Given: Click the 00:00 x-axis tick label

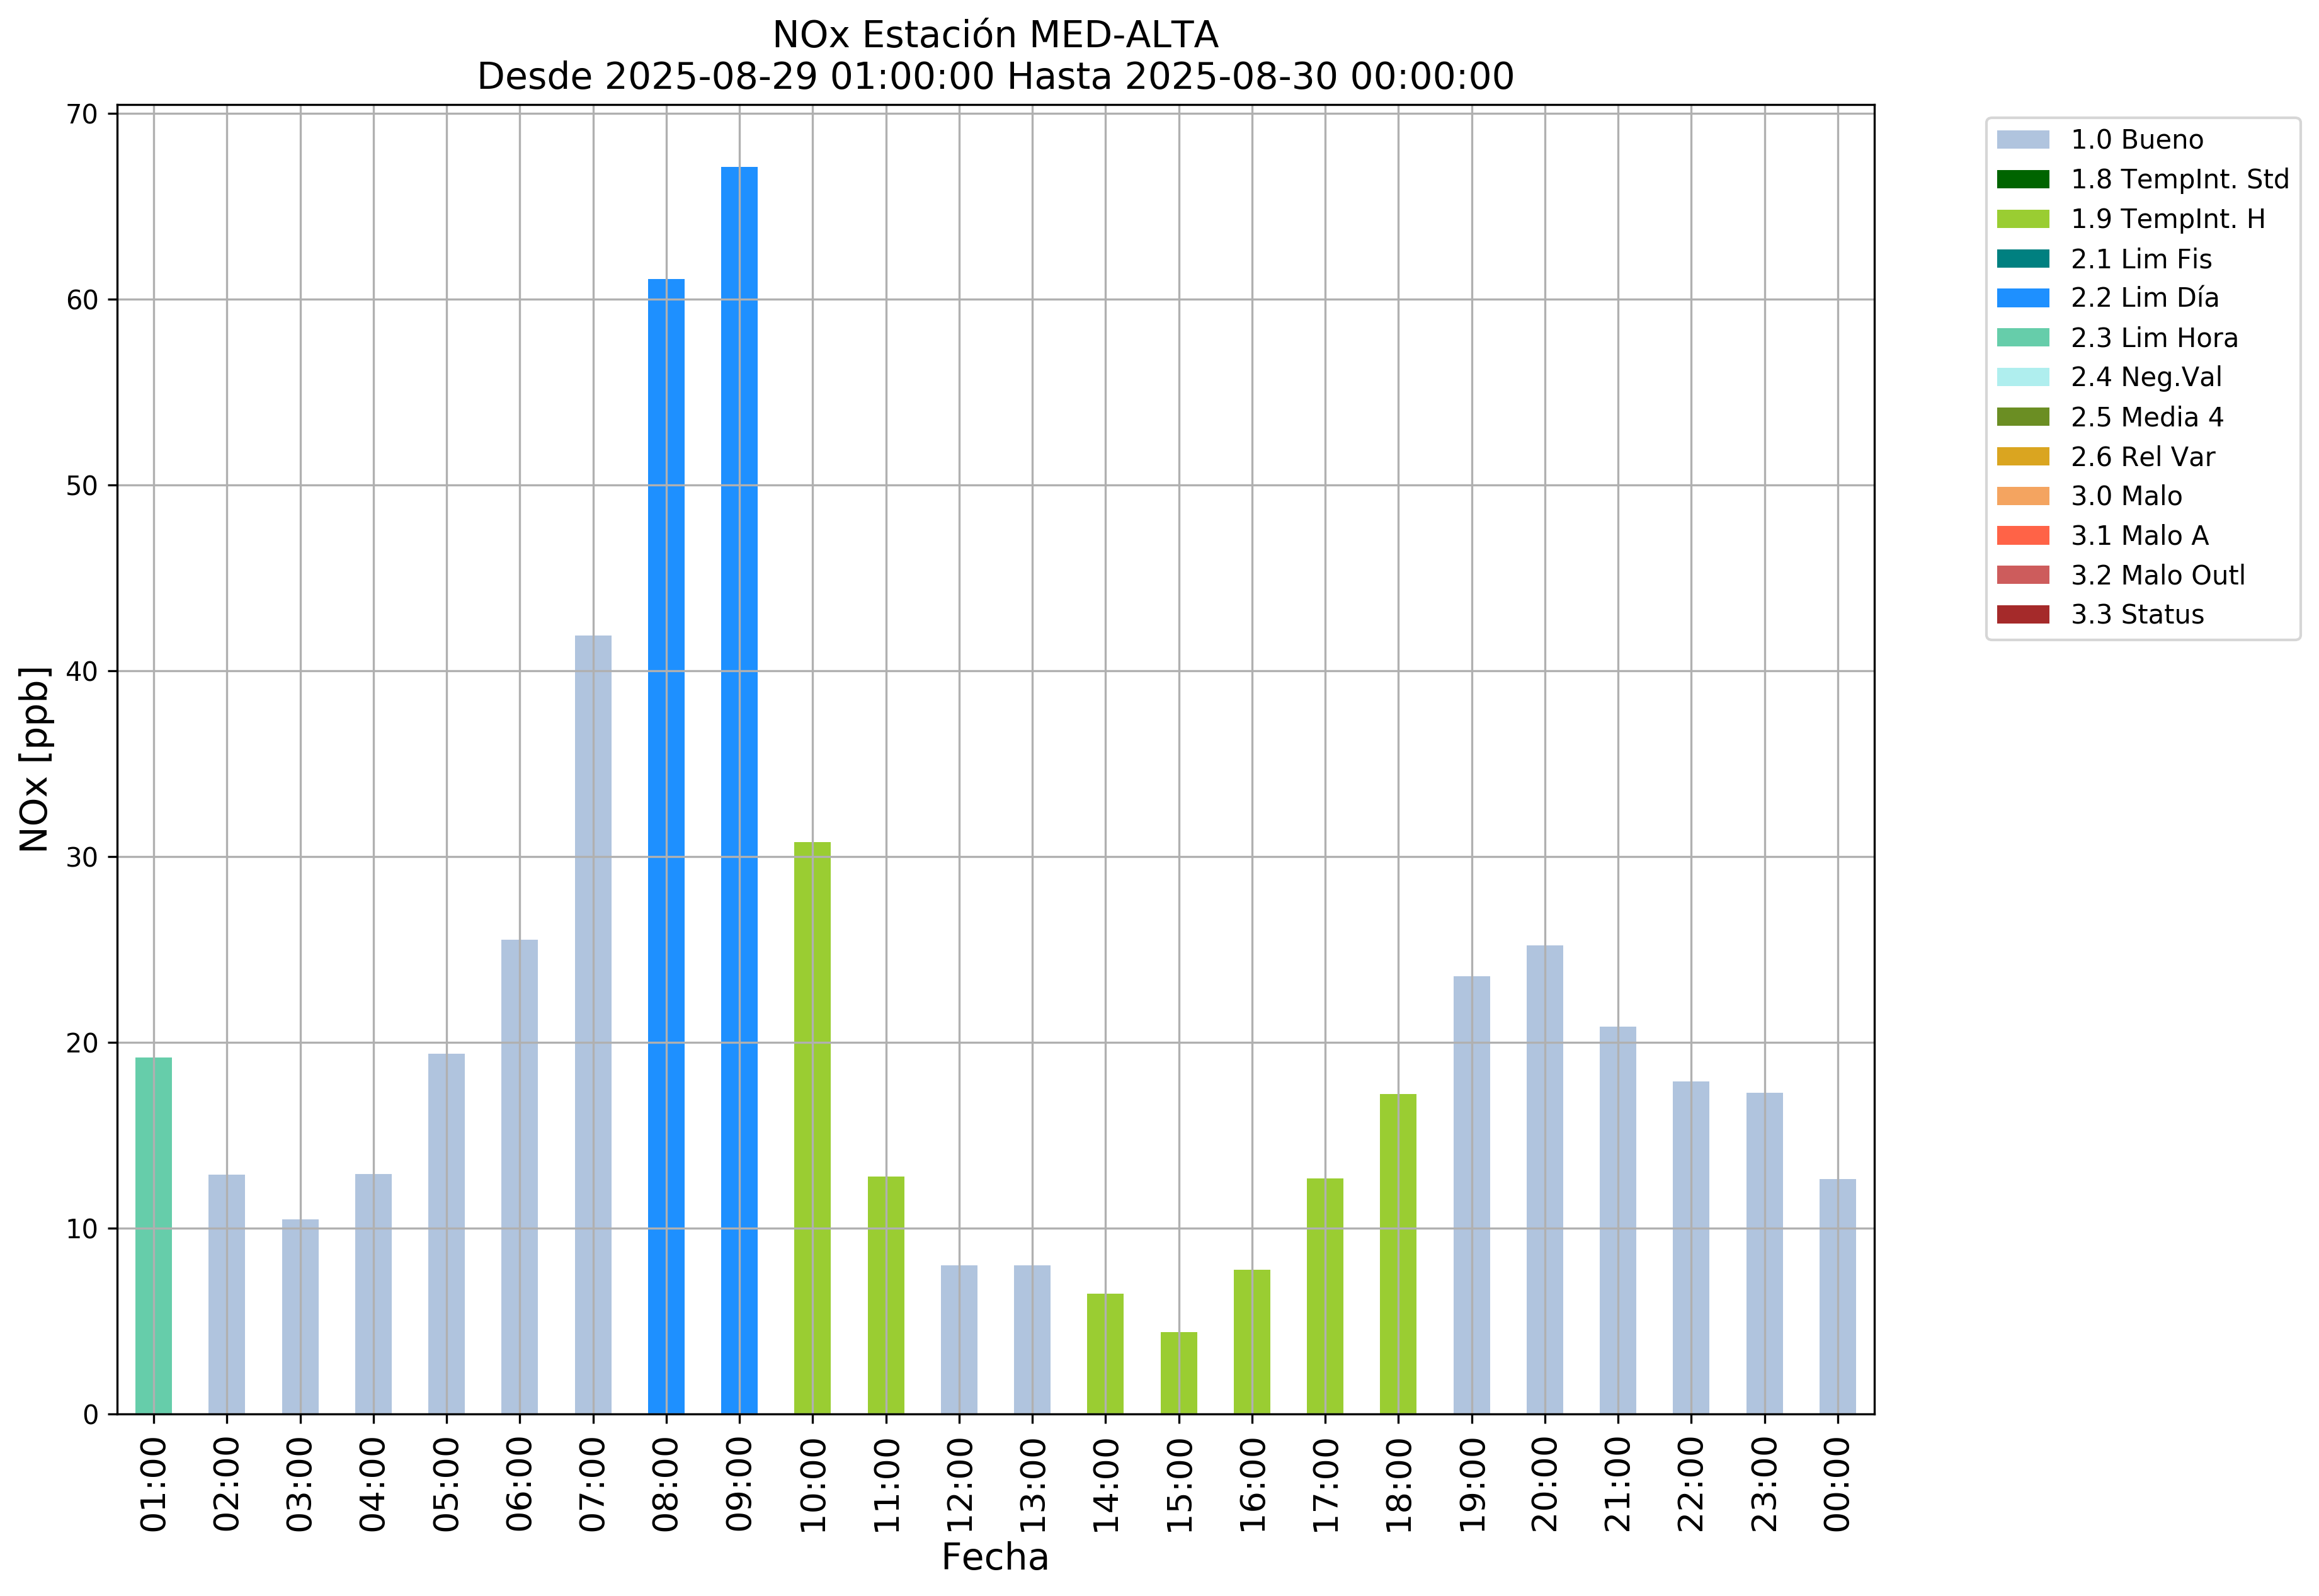Looking at the screenshot, I should (x=1837, y=1484).
